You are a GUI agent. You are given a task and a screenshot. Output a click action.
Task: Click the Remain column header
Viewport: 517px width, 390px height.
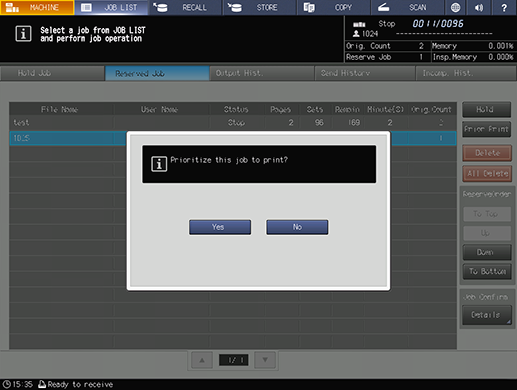click(x=347, y=109)
